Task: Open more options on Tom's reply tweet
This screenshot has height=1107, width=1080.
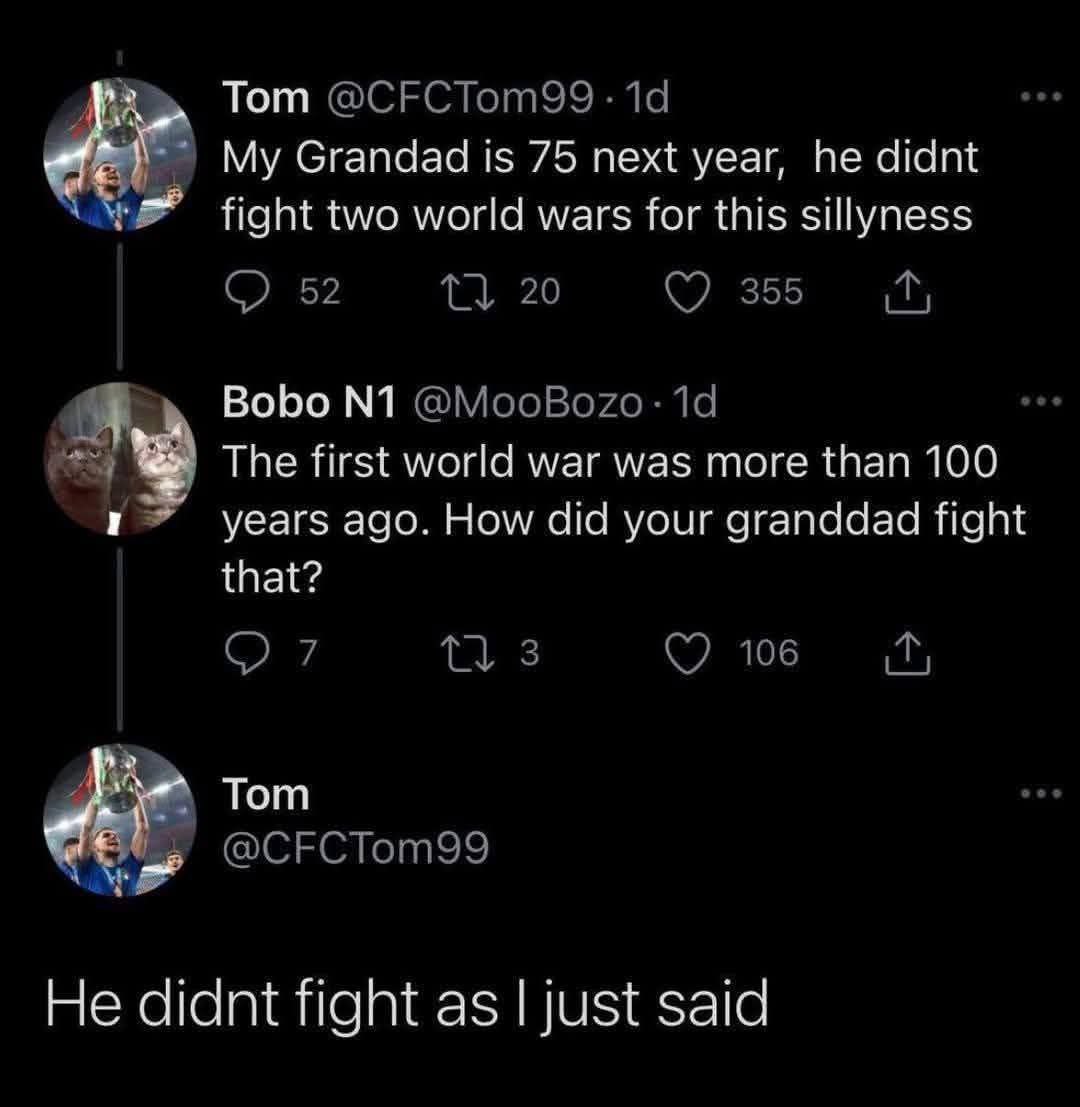Action: click(x=1040, y=795)
